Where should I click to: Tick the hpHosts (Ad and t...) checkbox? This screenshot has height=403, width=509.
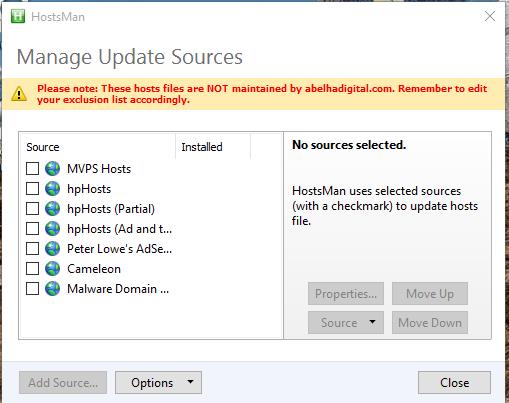32,229
